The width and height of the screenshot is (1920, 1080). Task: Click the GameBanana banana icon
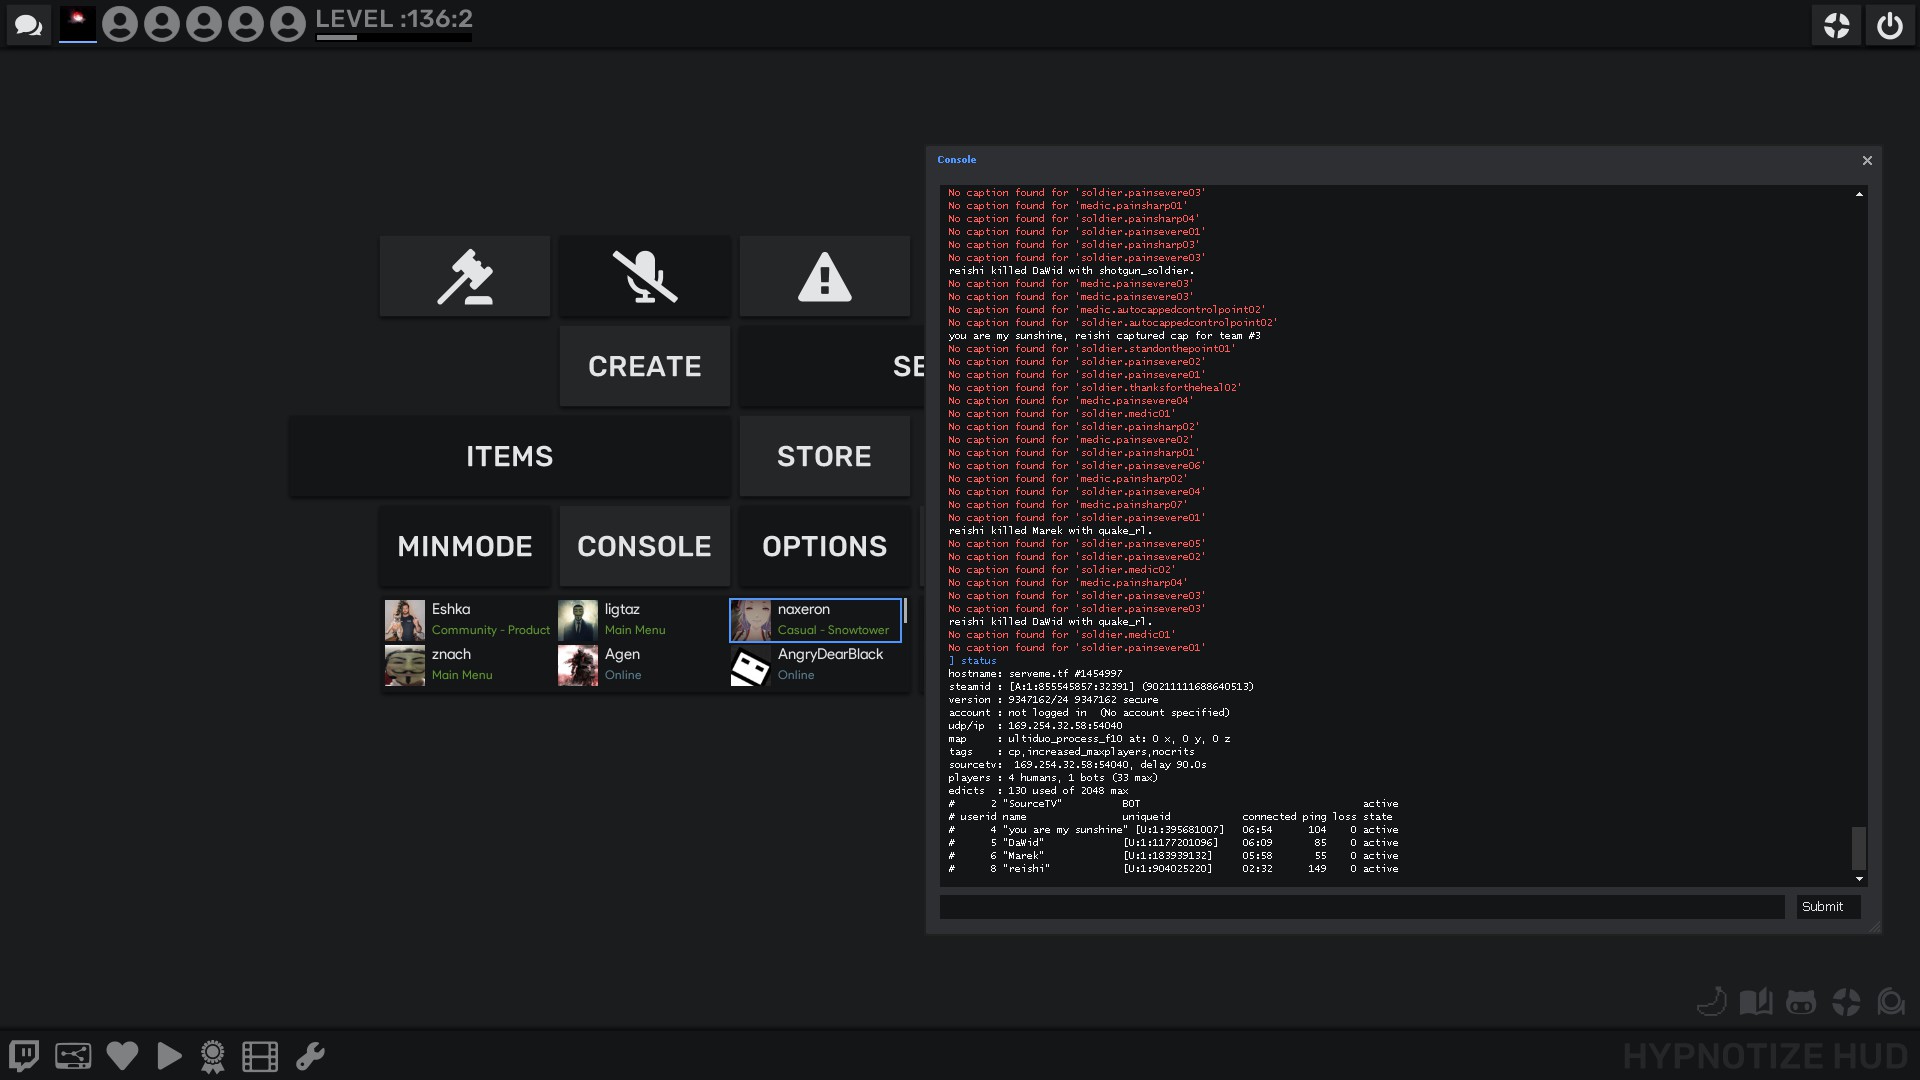1712,1002
